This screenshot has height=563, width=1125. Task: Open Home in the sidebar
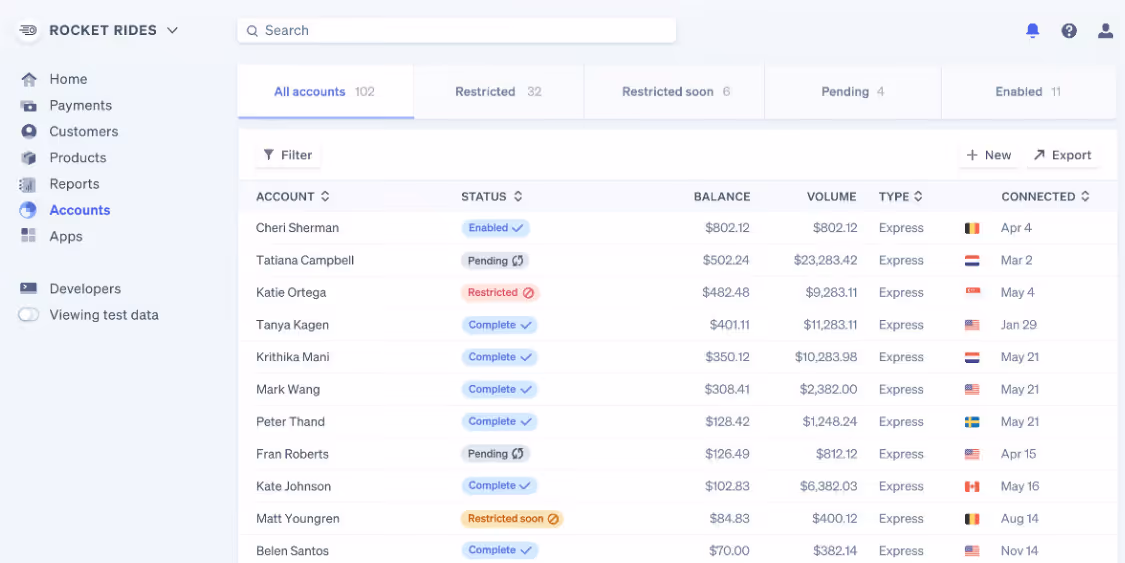click(68, 79)
